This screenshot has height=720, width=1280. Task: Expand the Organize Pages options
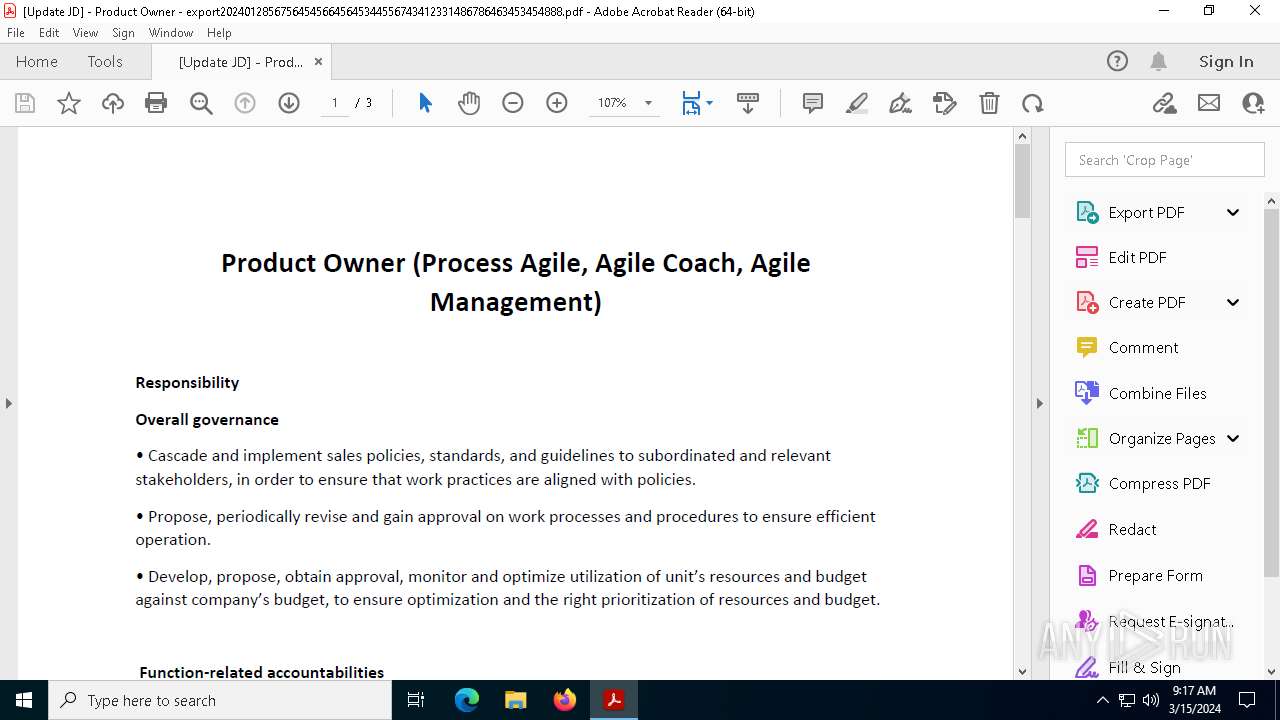click(x=1233, y=438)
